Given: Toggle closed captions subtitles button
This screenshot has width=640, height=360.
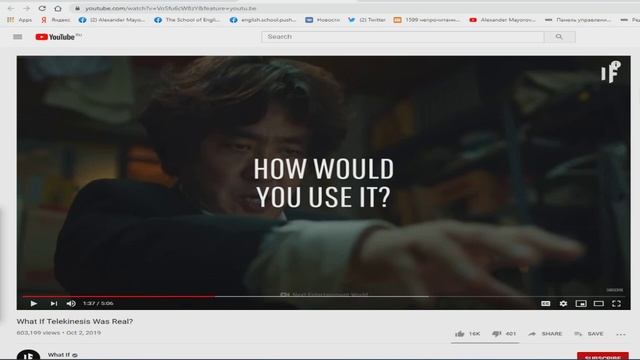Looking at the screenshot, I should click(x=546, y=303).
